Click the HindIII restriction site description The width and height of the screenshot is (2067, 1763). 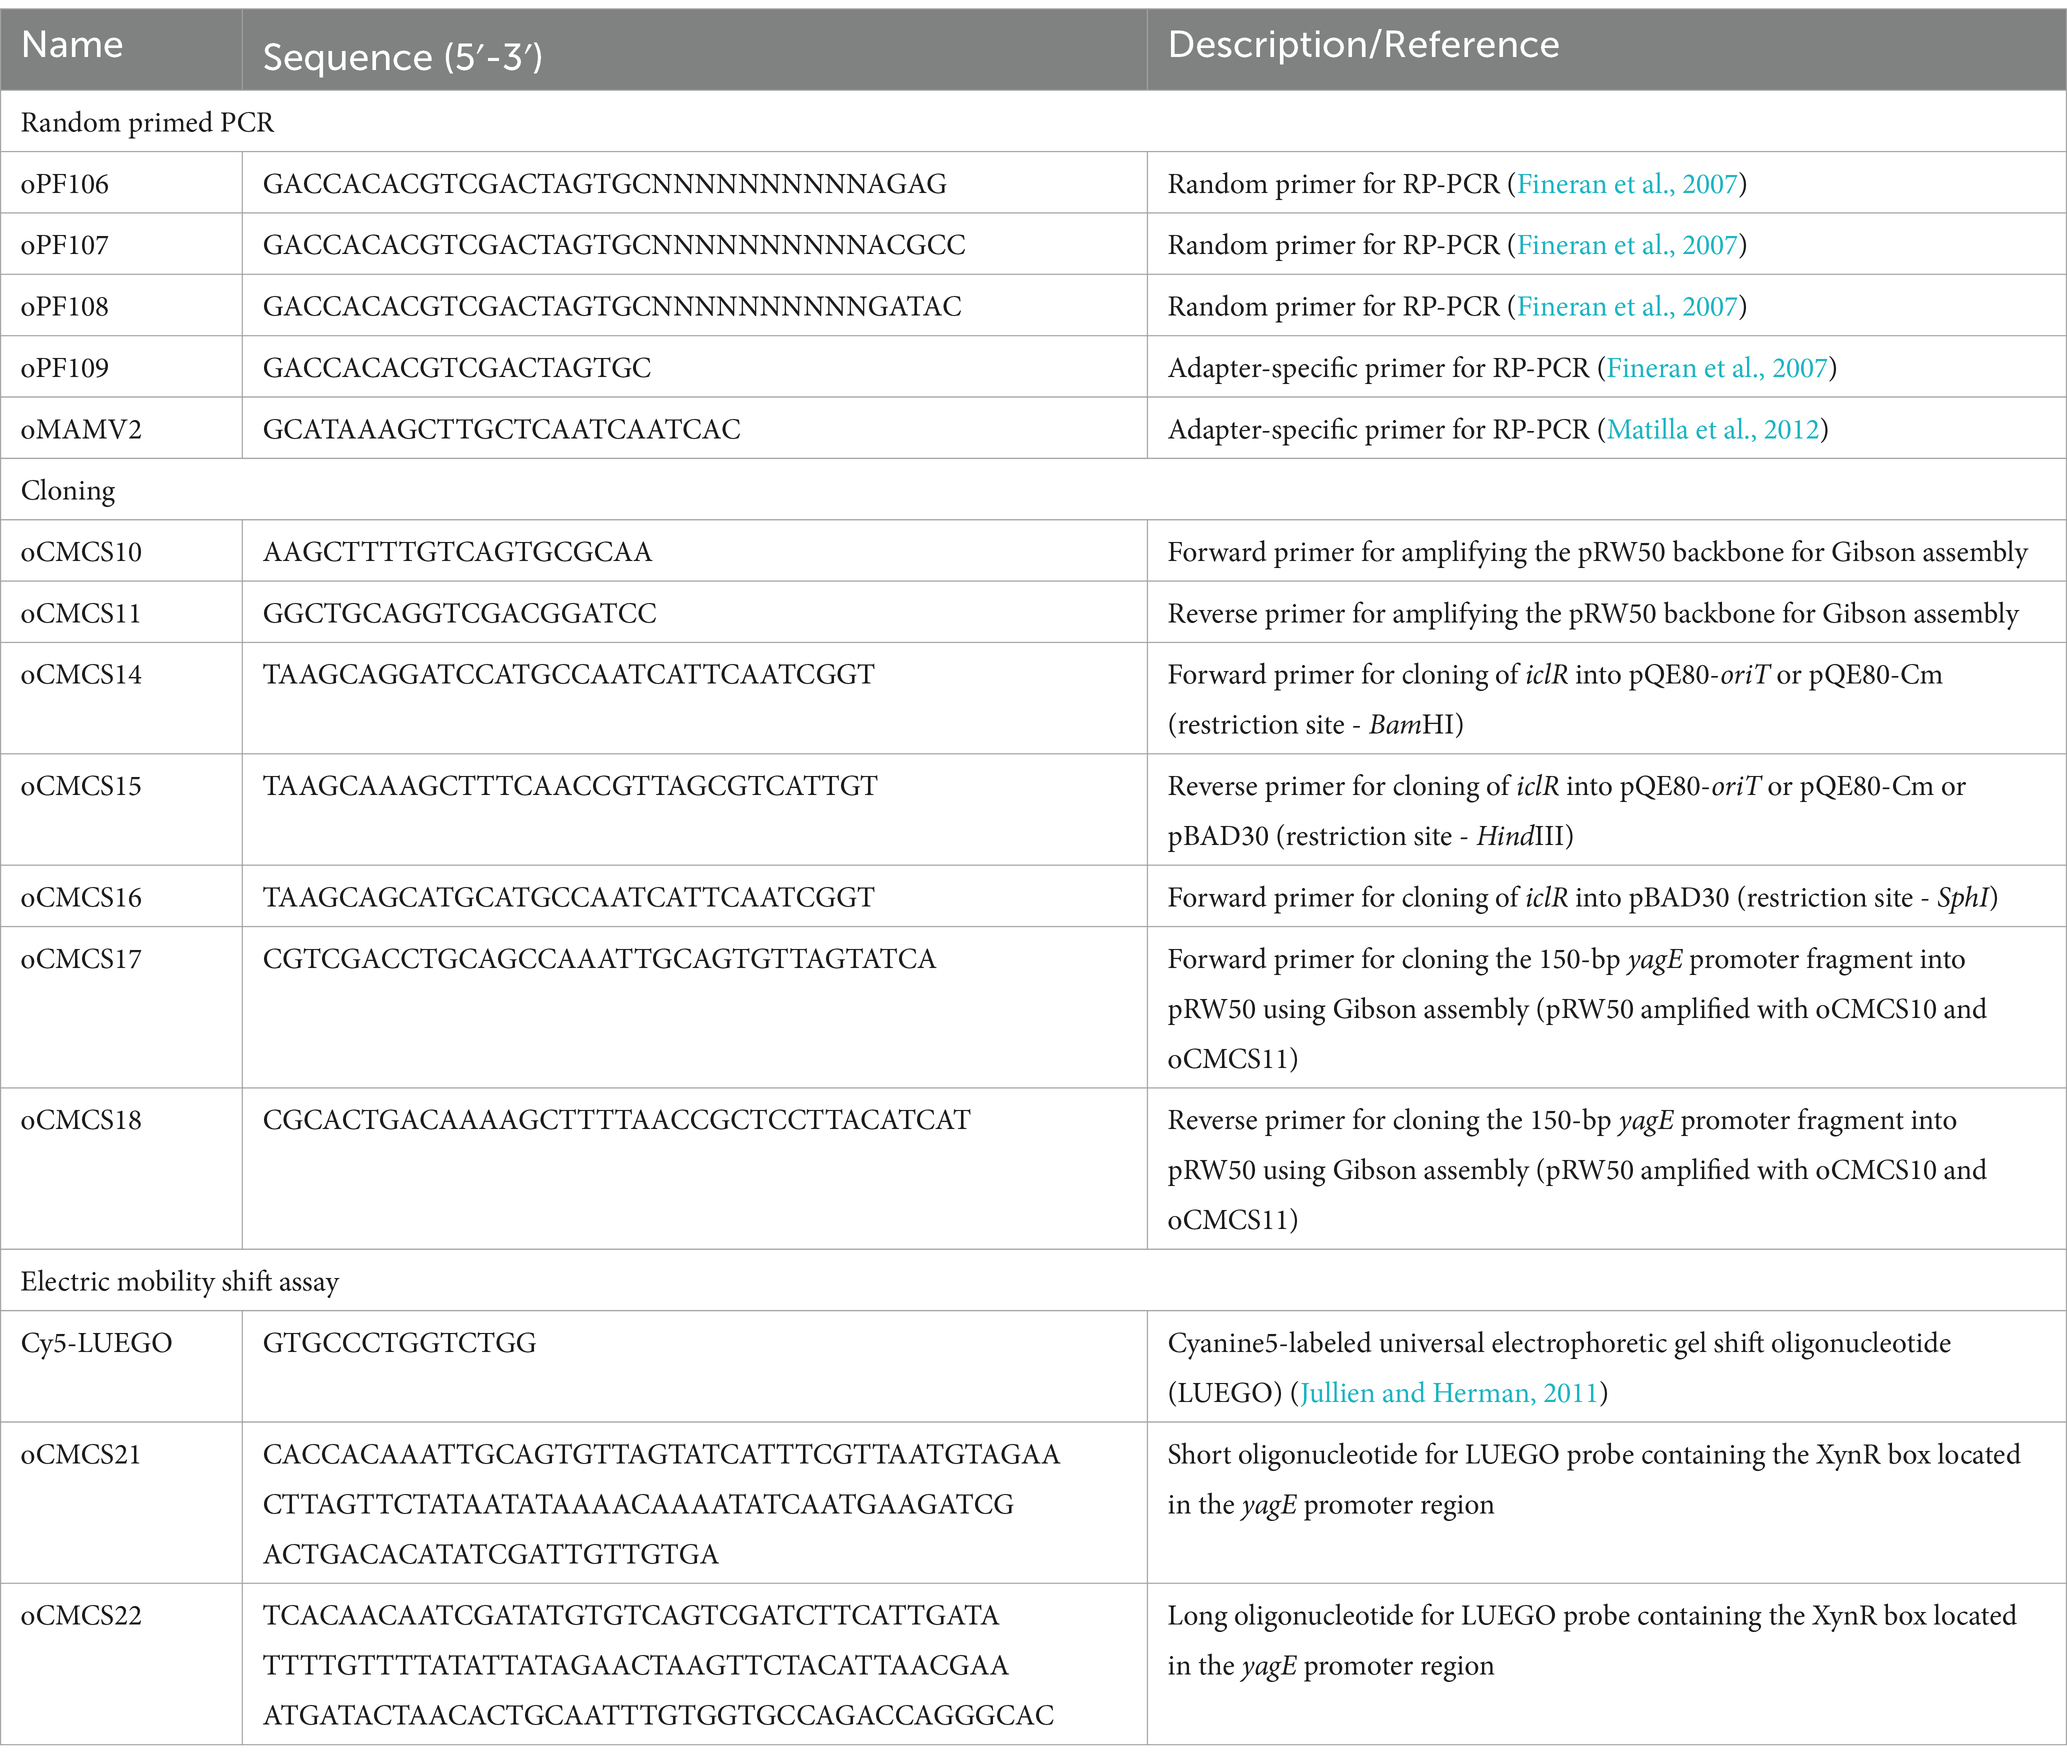coord(1567,811)
